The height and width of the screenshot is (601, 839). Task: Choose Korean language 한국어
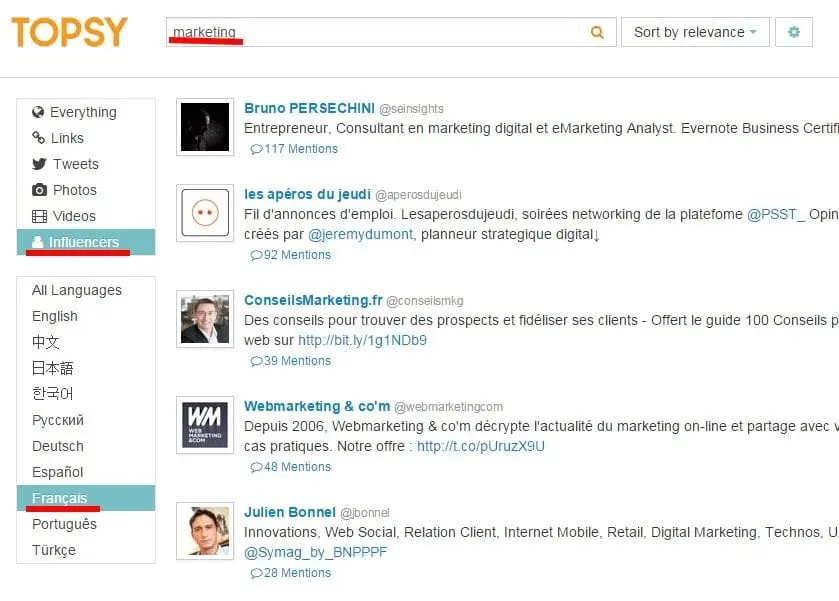[86, 394]
